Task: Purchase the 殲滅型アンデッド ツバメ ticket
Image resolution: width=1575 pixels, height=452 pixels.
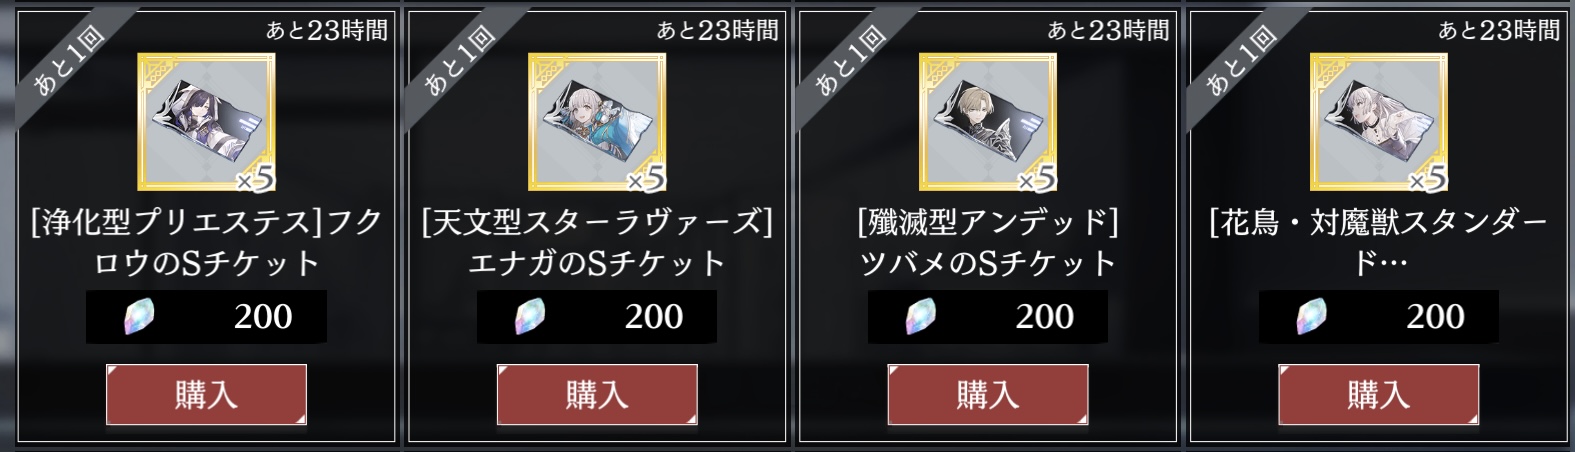Action: [988, 394]
